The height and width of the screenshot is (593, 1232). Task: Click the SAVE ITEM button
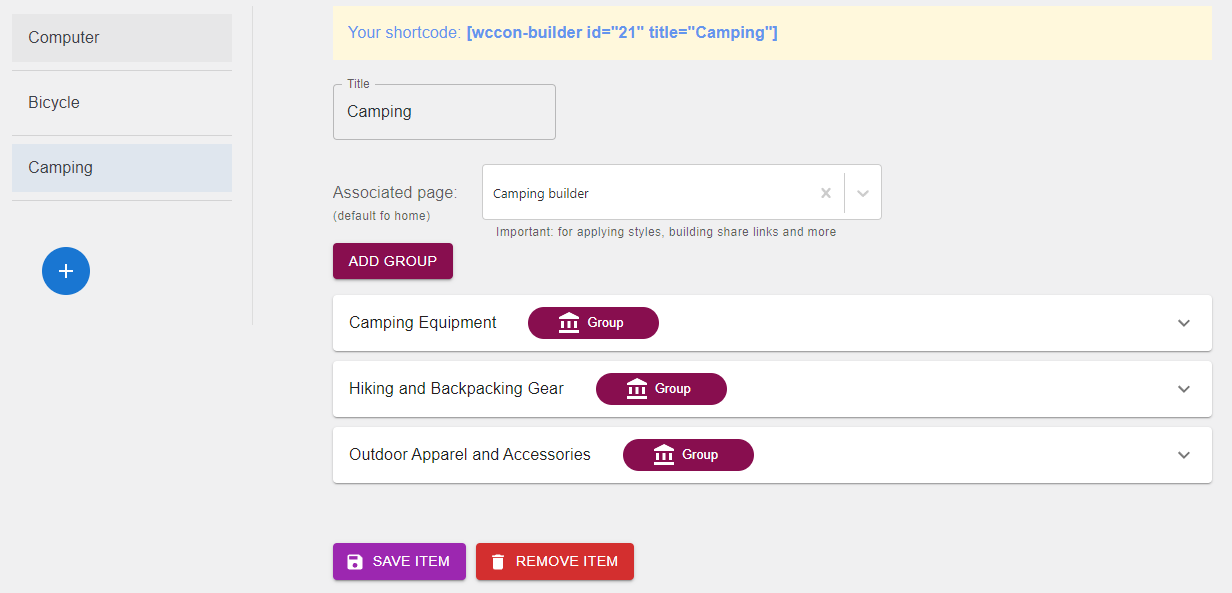tap(399, 561)
